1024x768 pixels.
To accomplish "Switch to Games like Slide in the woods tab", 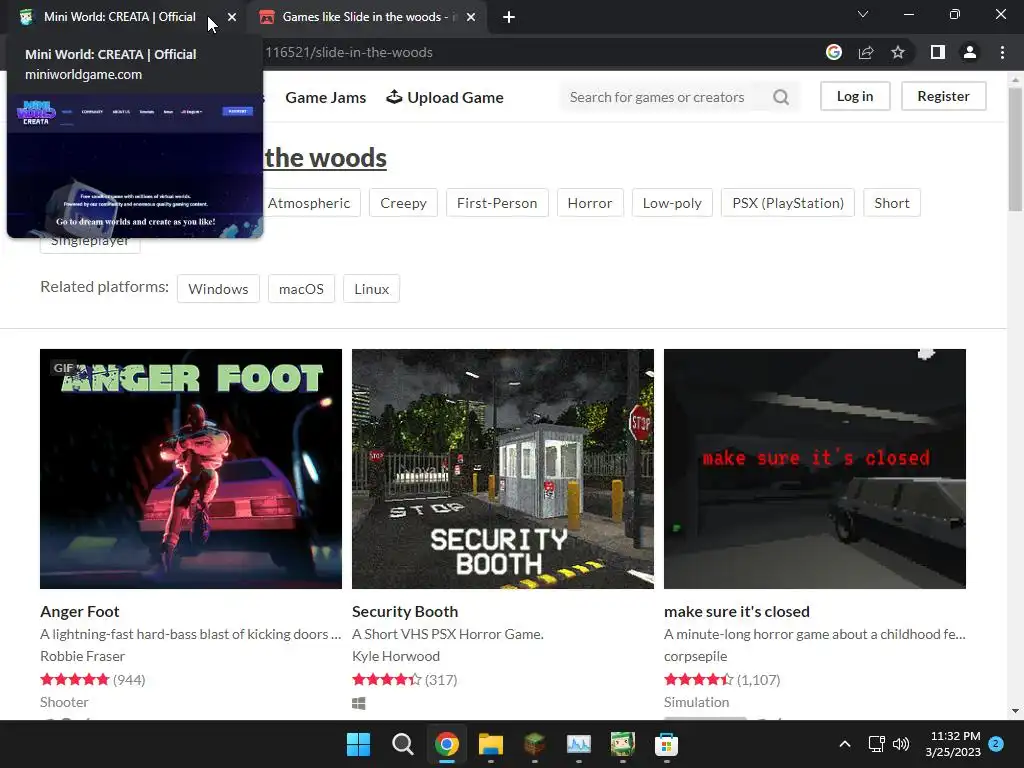I will (366, 17).
